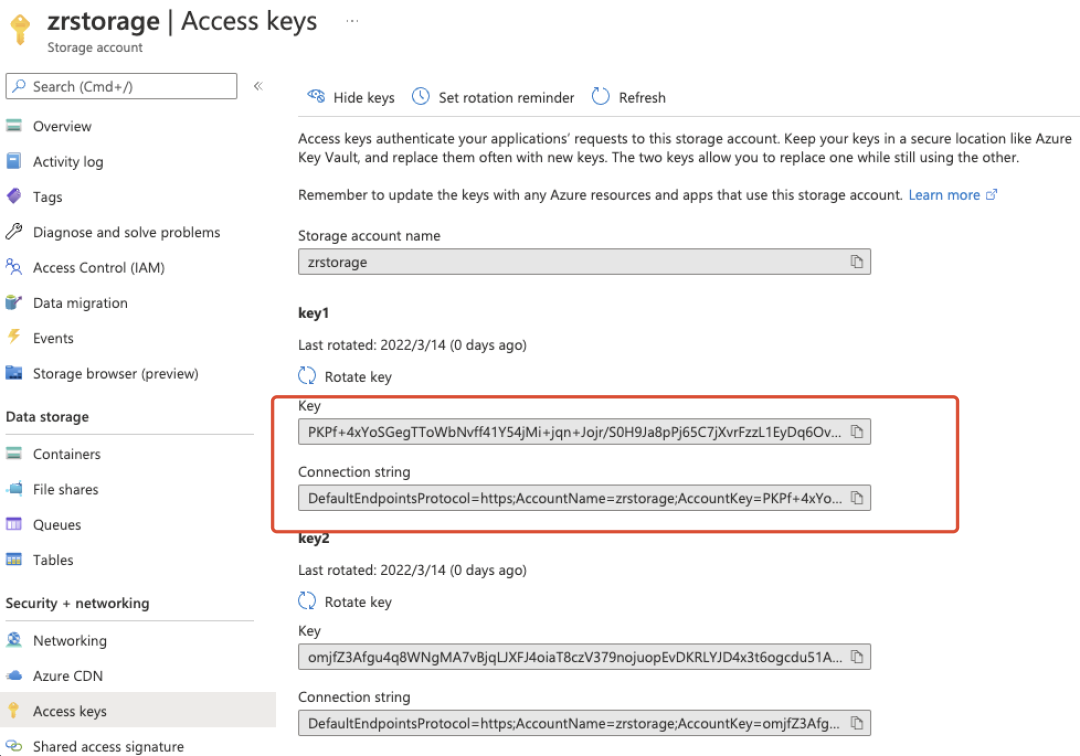Select Shared access signature menu item
This screenshot has height=756, width=1080.
(108, 746)
